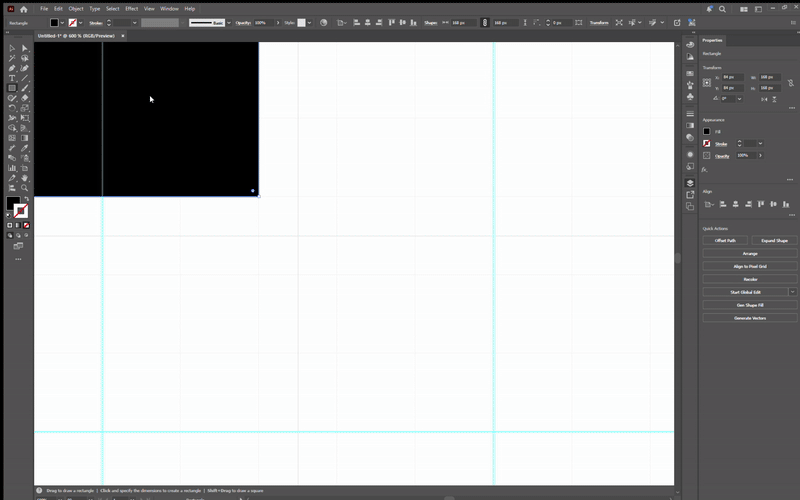Image resolution: width=800 pixels, height=500 pixels.
Task: Toggle Flip Horizontal in Transform section
Action: pyautogui.click(x=764, y=99)
